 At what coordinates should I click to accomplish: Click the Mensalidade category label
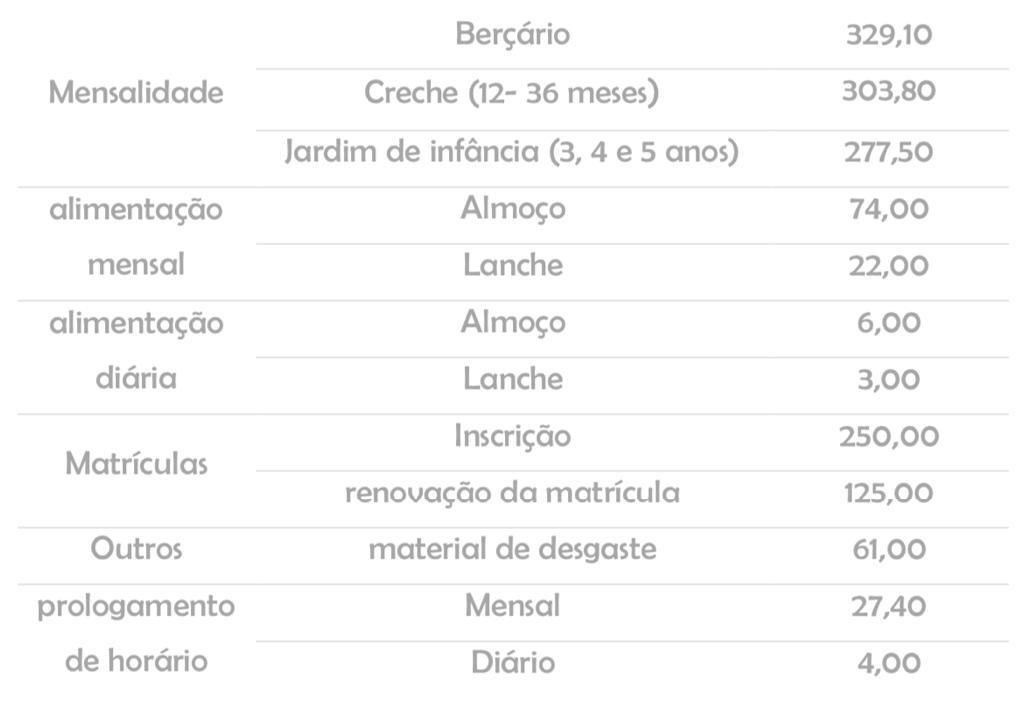click(x=136, y=92)
